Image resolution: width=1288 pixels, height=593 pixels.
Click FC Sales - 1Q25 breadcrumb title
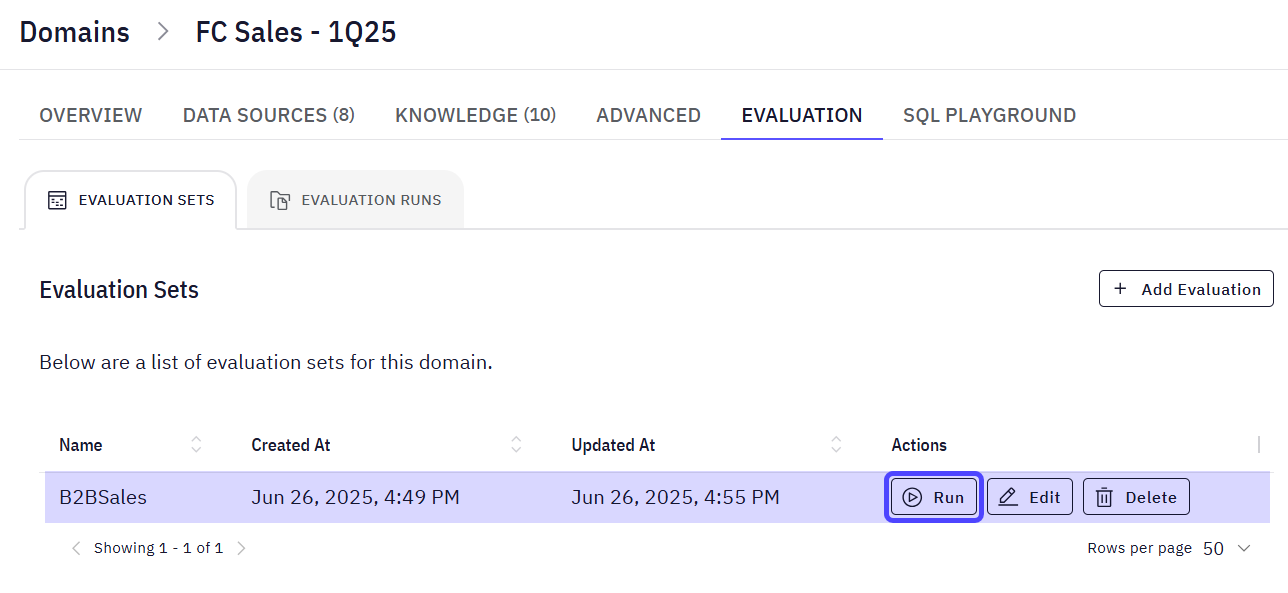pos(296,32)
